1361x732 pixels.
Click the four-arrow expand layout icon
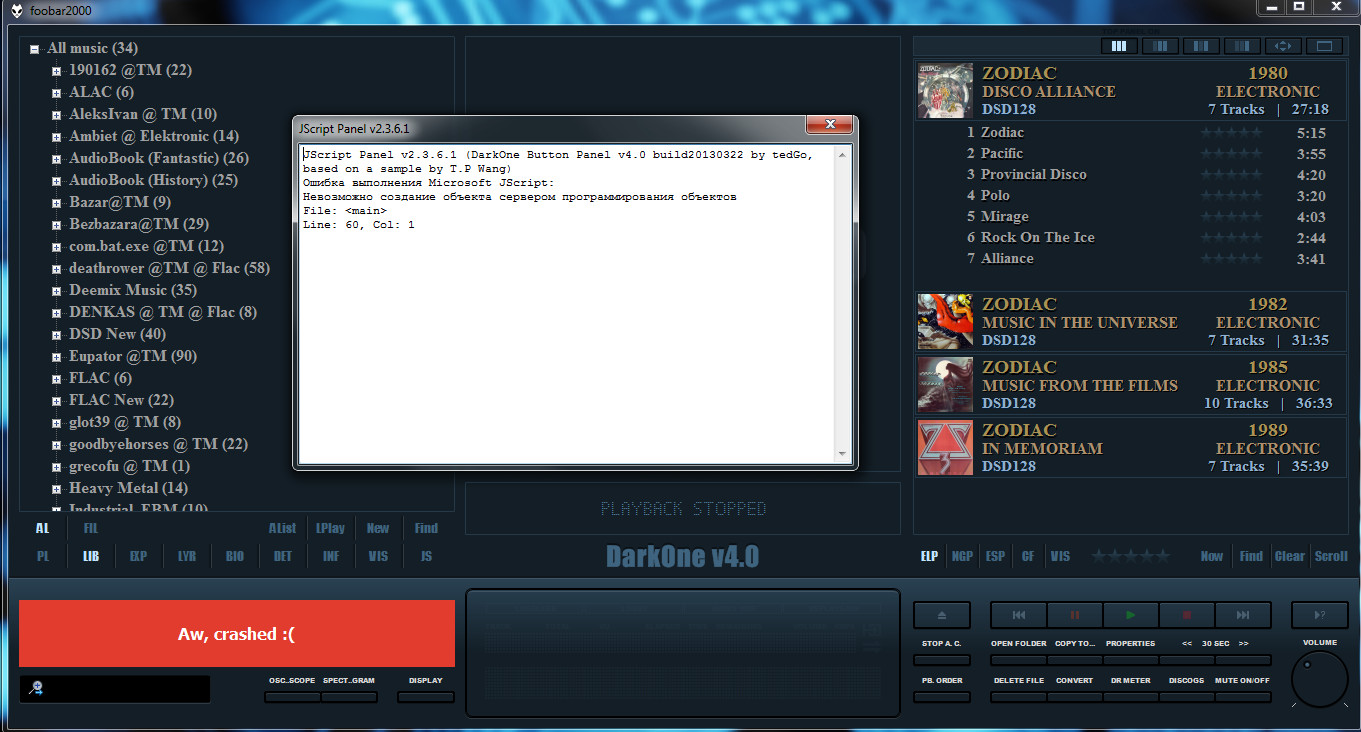(1283, 46)
